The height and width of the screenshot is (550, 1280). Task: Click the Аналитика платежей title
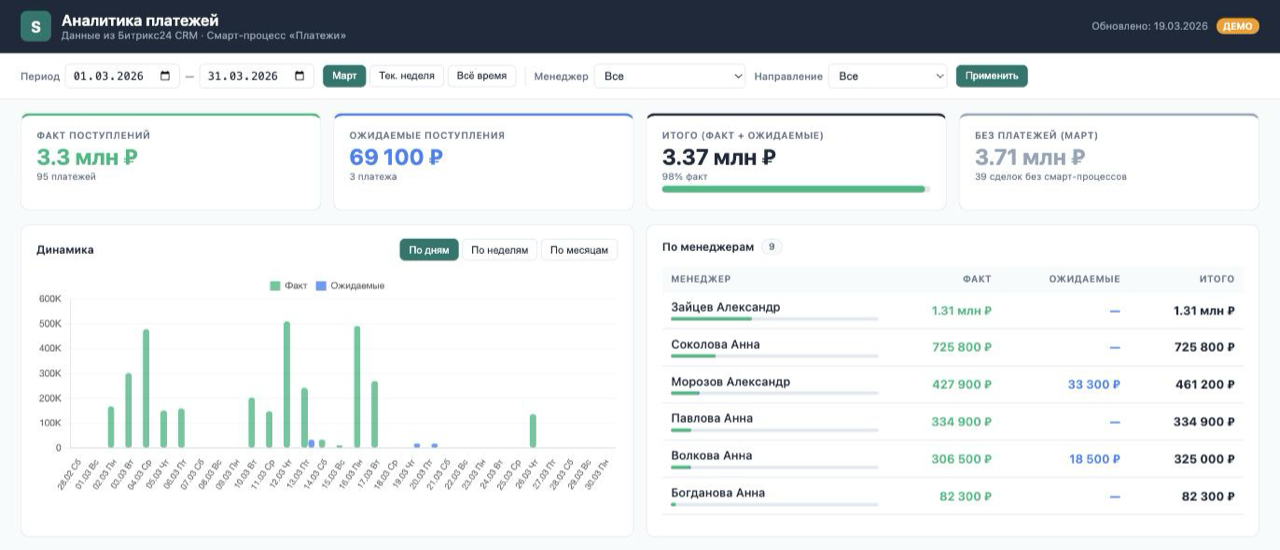[140, 20]
